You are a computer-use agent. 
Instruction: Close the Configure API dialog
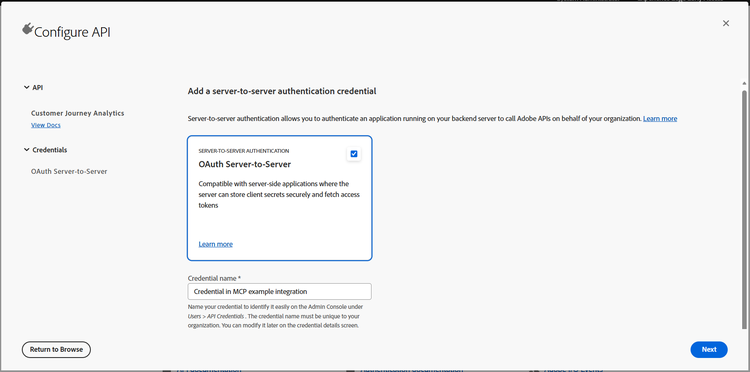726,23
